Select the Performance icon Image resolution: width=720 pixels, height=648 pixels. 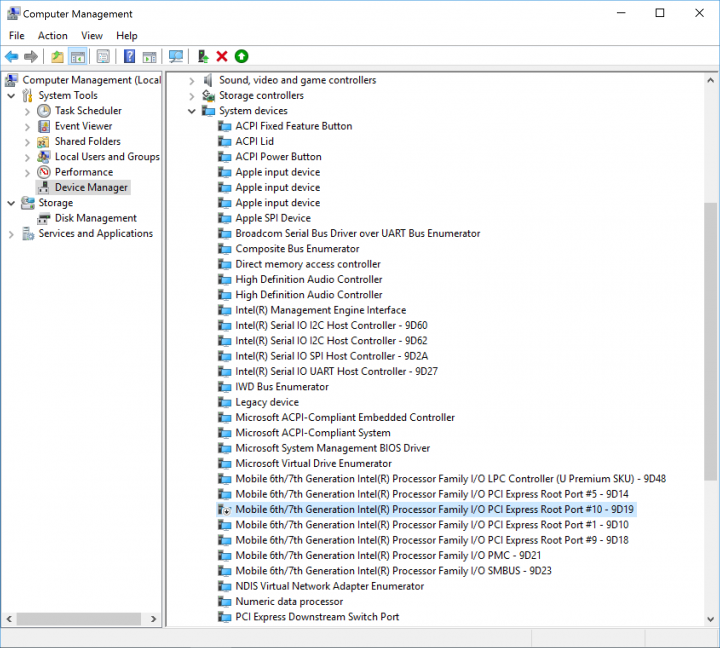[44, 172]
